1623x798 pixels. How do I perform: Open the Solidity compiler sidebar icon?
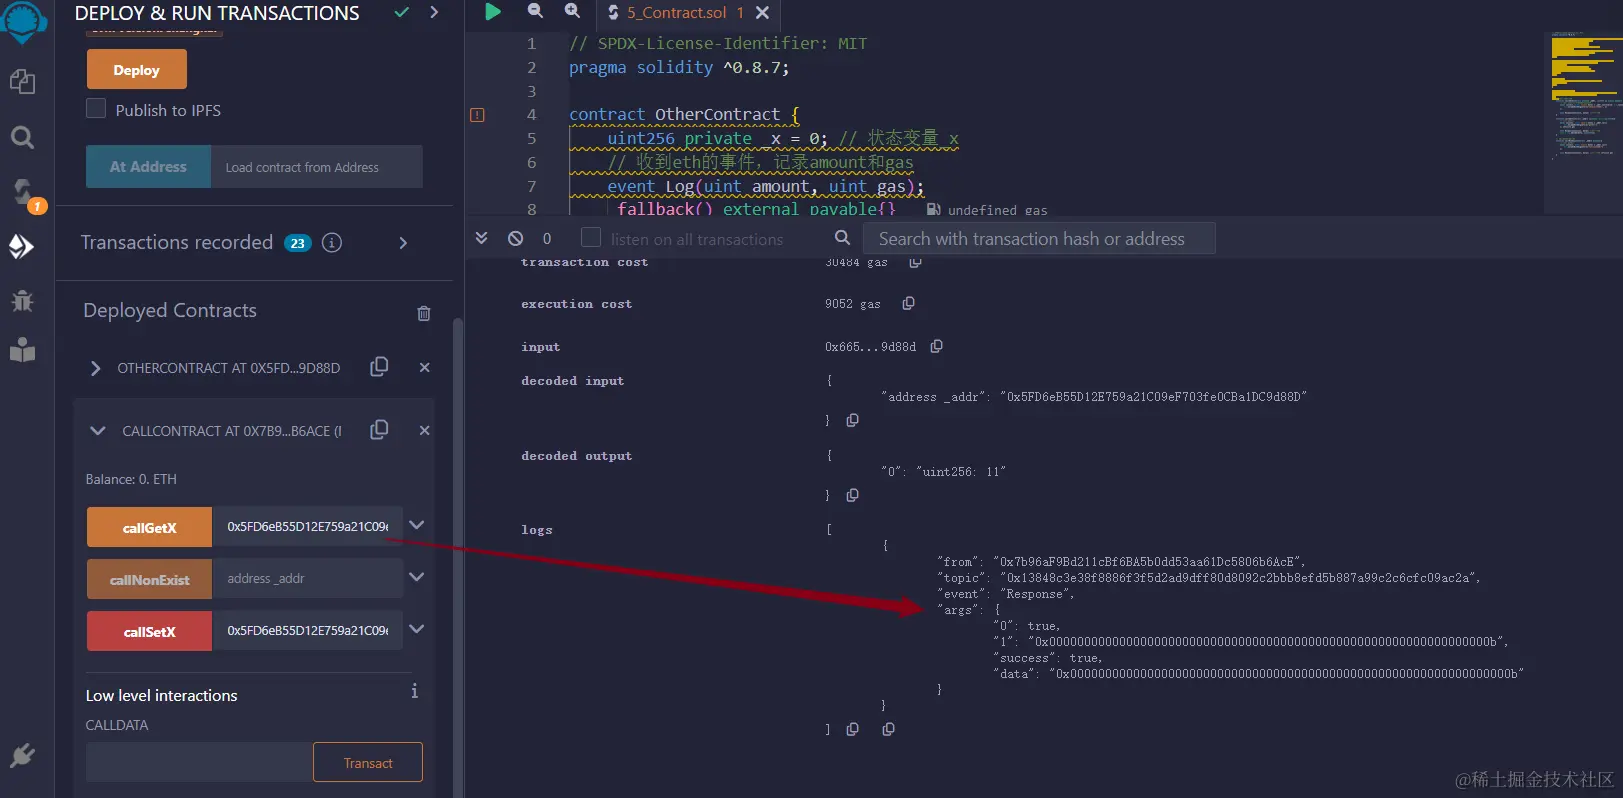22,191
